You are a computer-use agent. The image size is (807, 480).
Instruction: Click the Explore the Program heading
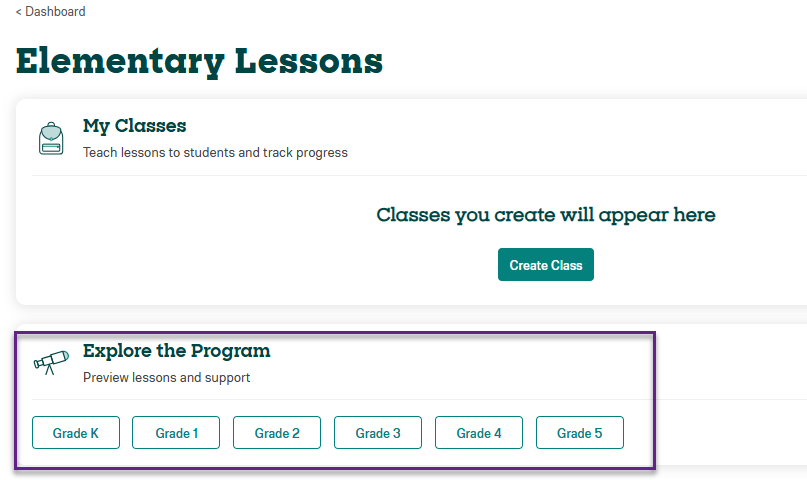point(177,351)
